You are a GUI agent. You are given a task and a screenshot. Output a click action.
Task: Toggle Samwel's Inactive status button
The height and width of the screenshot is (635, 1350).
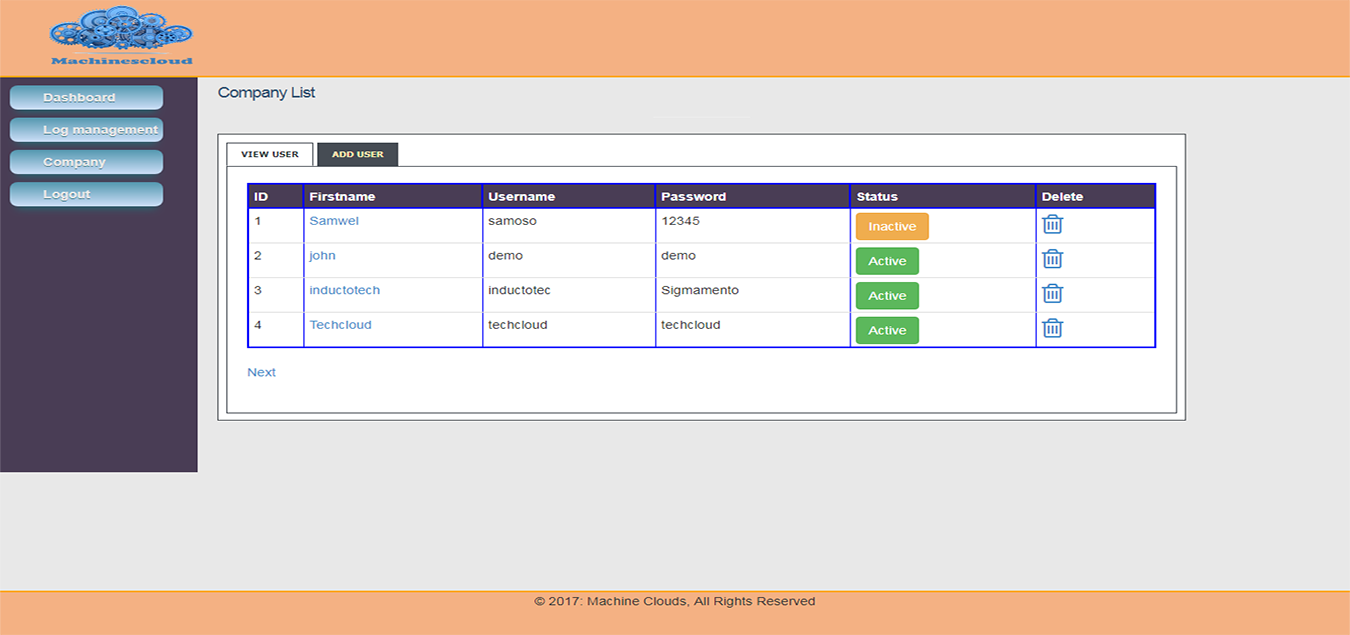tap(891, 227)
